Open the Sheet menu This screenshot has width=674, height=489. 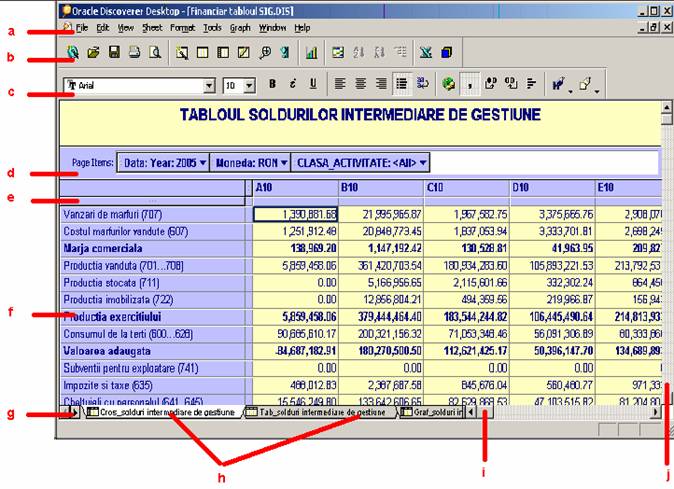151,28
